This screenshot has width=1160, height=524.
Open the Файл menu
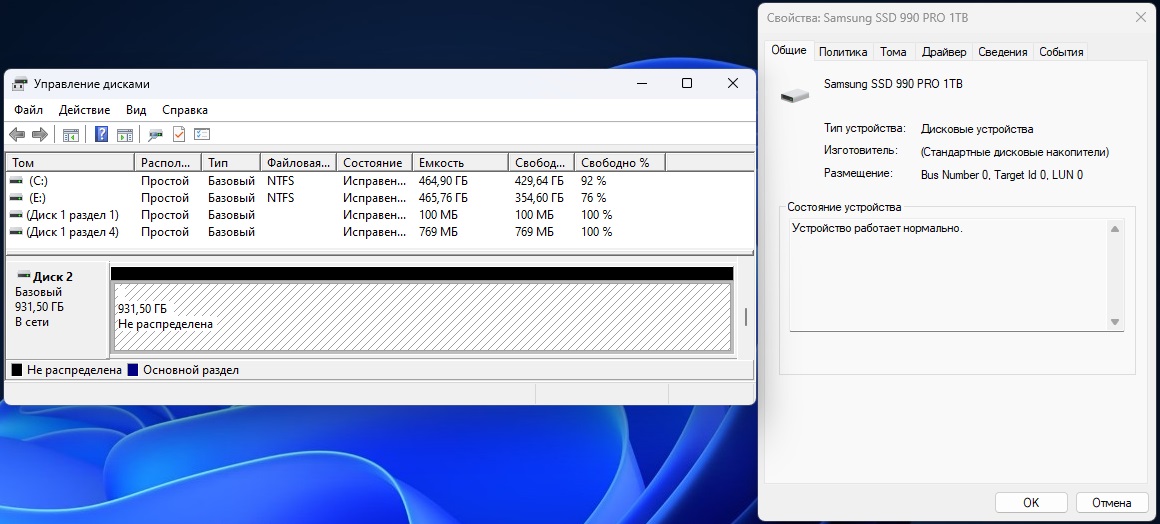tap(28, 110)
